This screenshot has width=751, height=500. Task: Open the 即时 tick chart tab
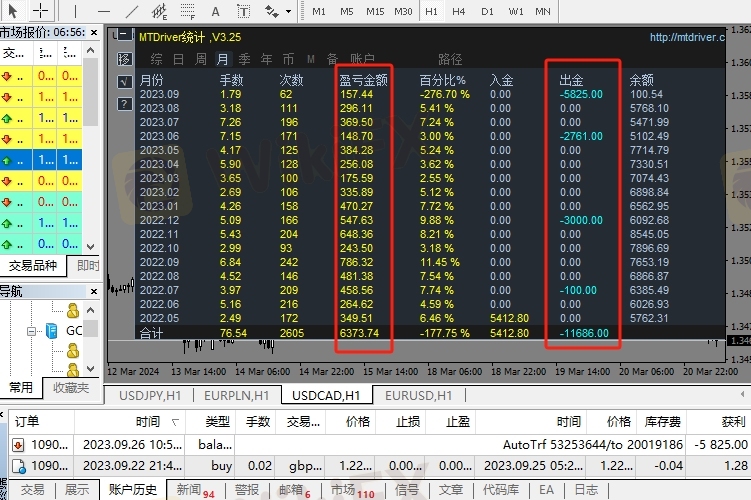tap(88, 265)
